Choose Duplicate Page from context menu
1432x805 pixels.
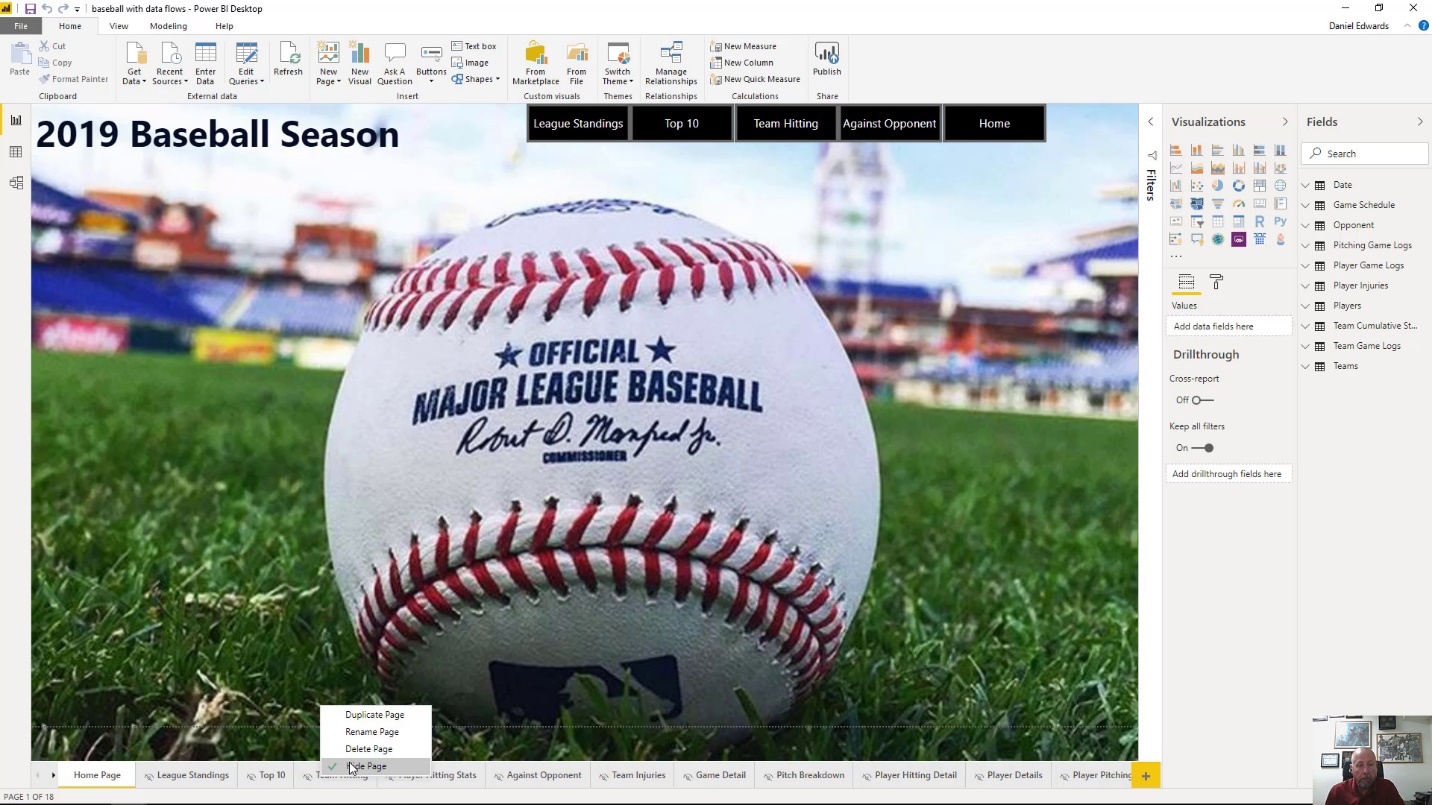click(375, 715)
